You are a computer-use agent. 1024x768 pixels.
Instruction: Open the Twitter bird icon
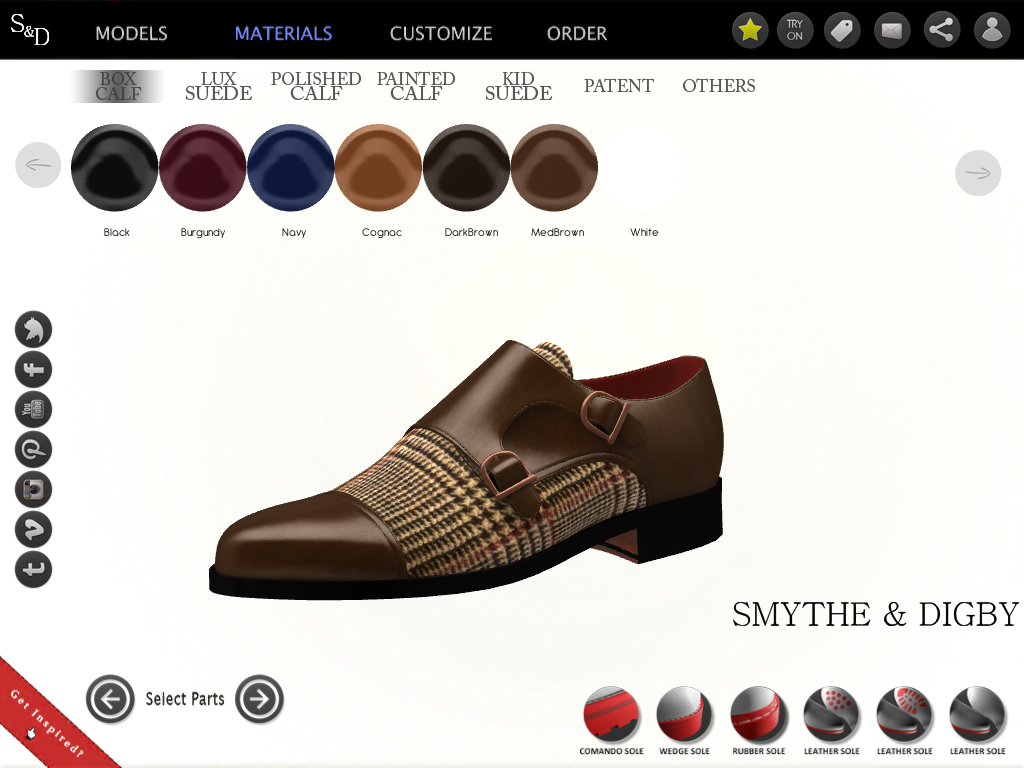pyautogui.click(x=33, y=329)
